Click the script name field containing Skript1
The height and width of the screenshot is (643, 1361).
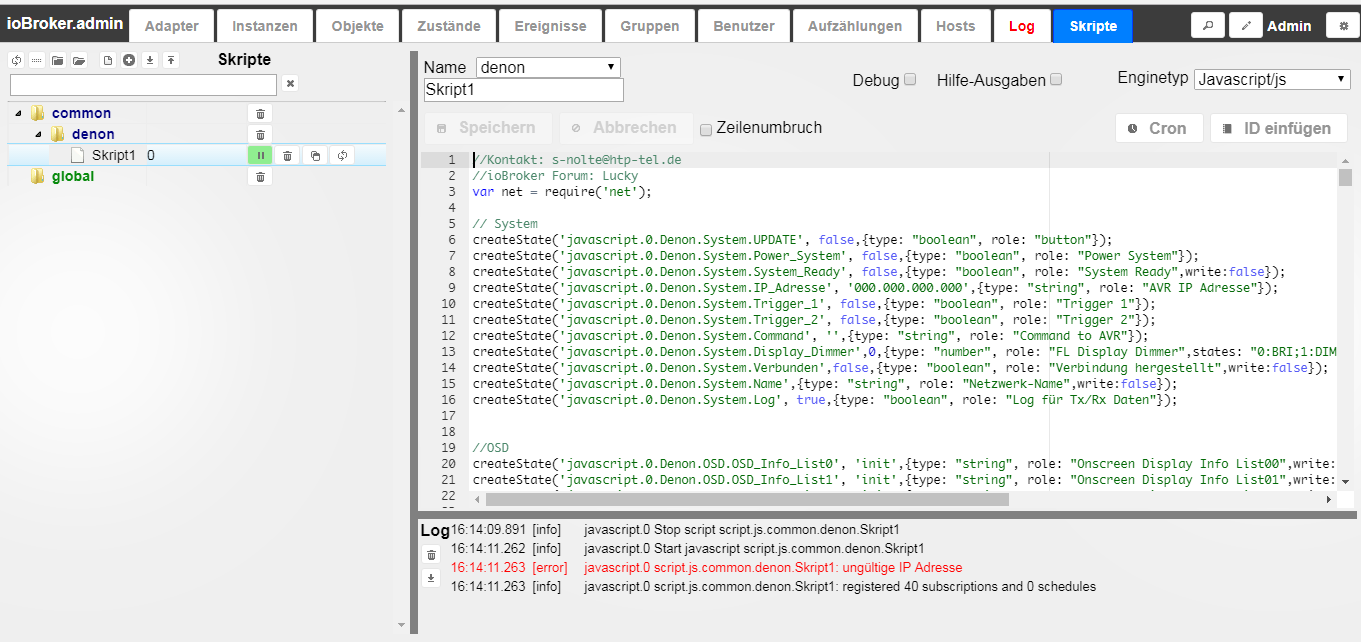pyautogui.click(x=524, y=90)
